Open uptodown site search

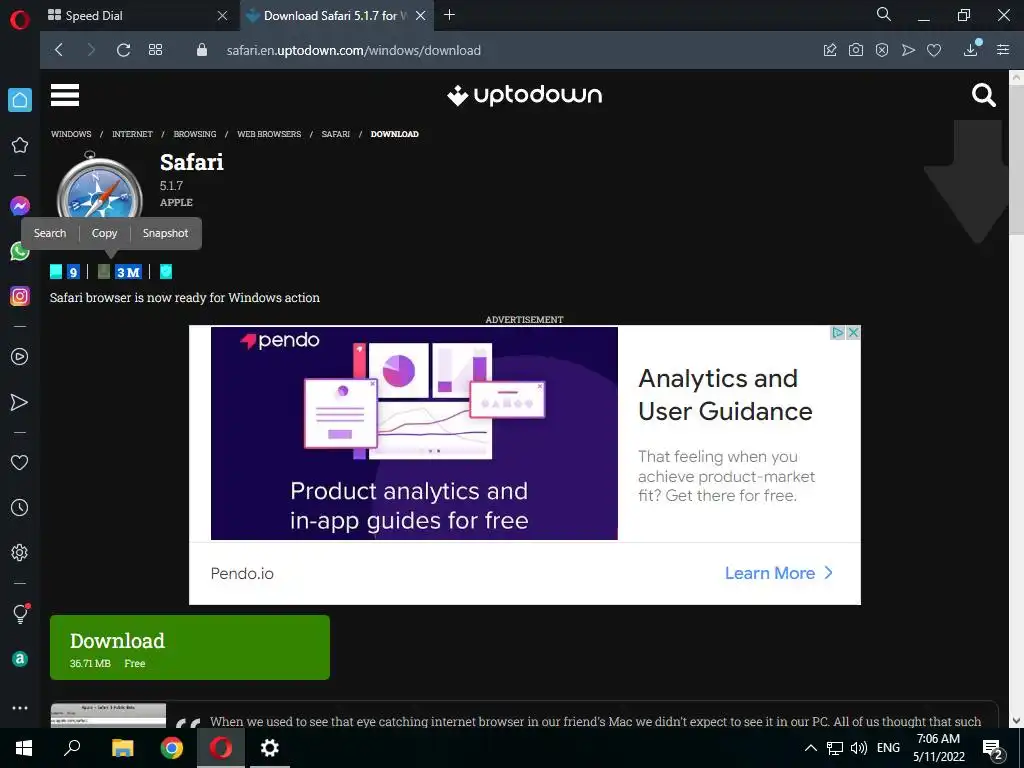coord(983,95)
